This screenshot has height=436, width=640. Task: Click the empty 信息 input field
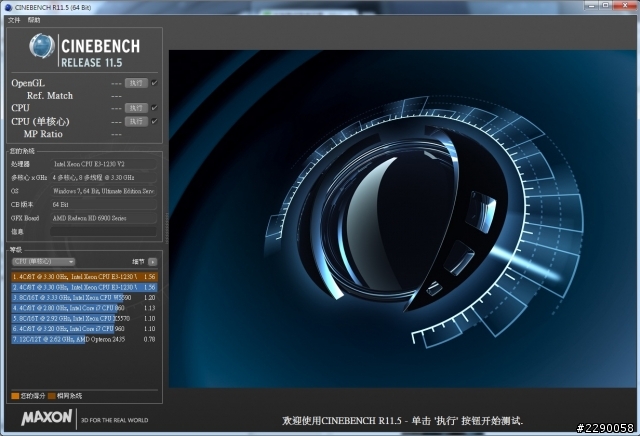pos(104,231)
